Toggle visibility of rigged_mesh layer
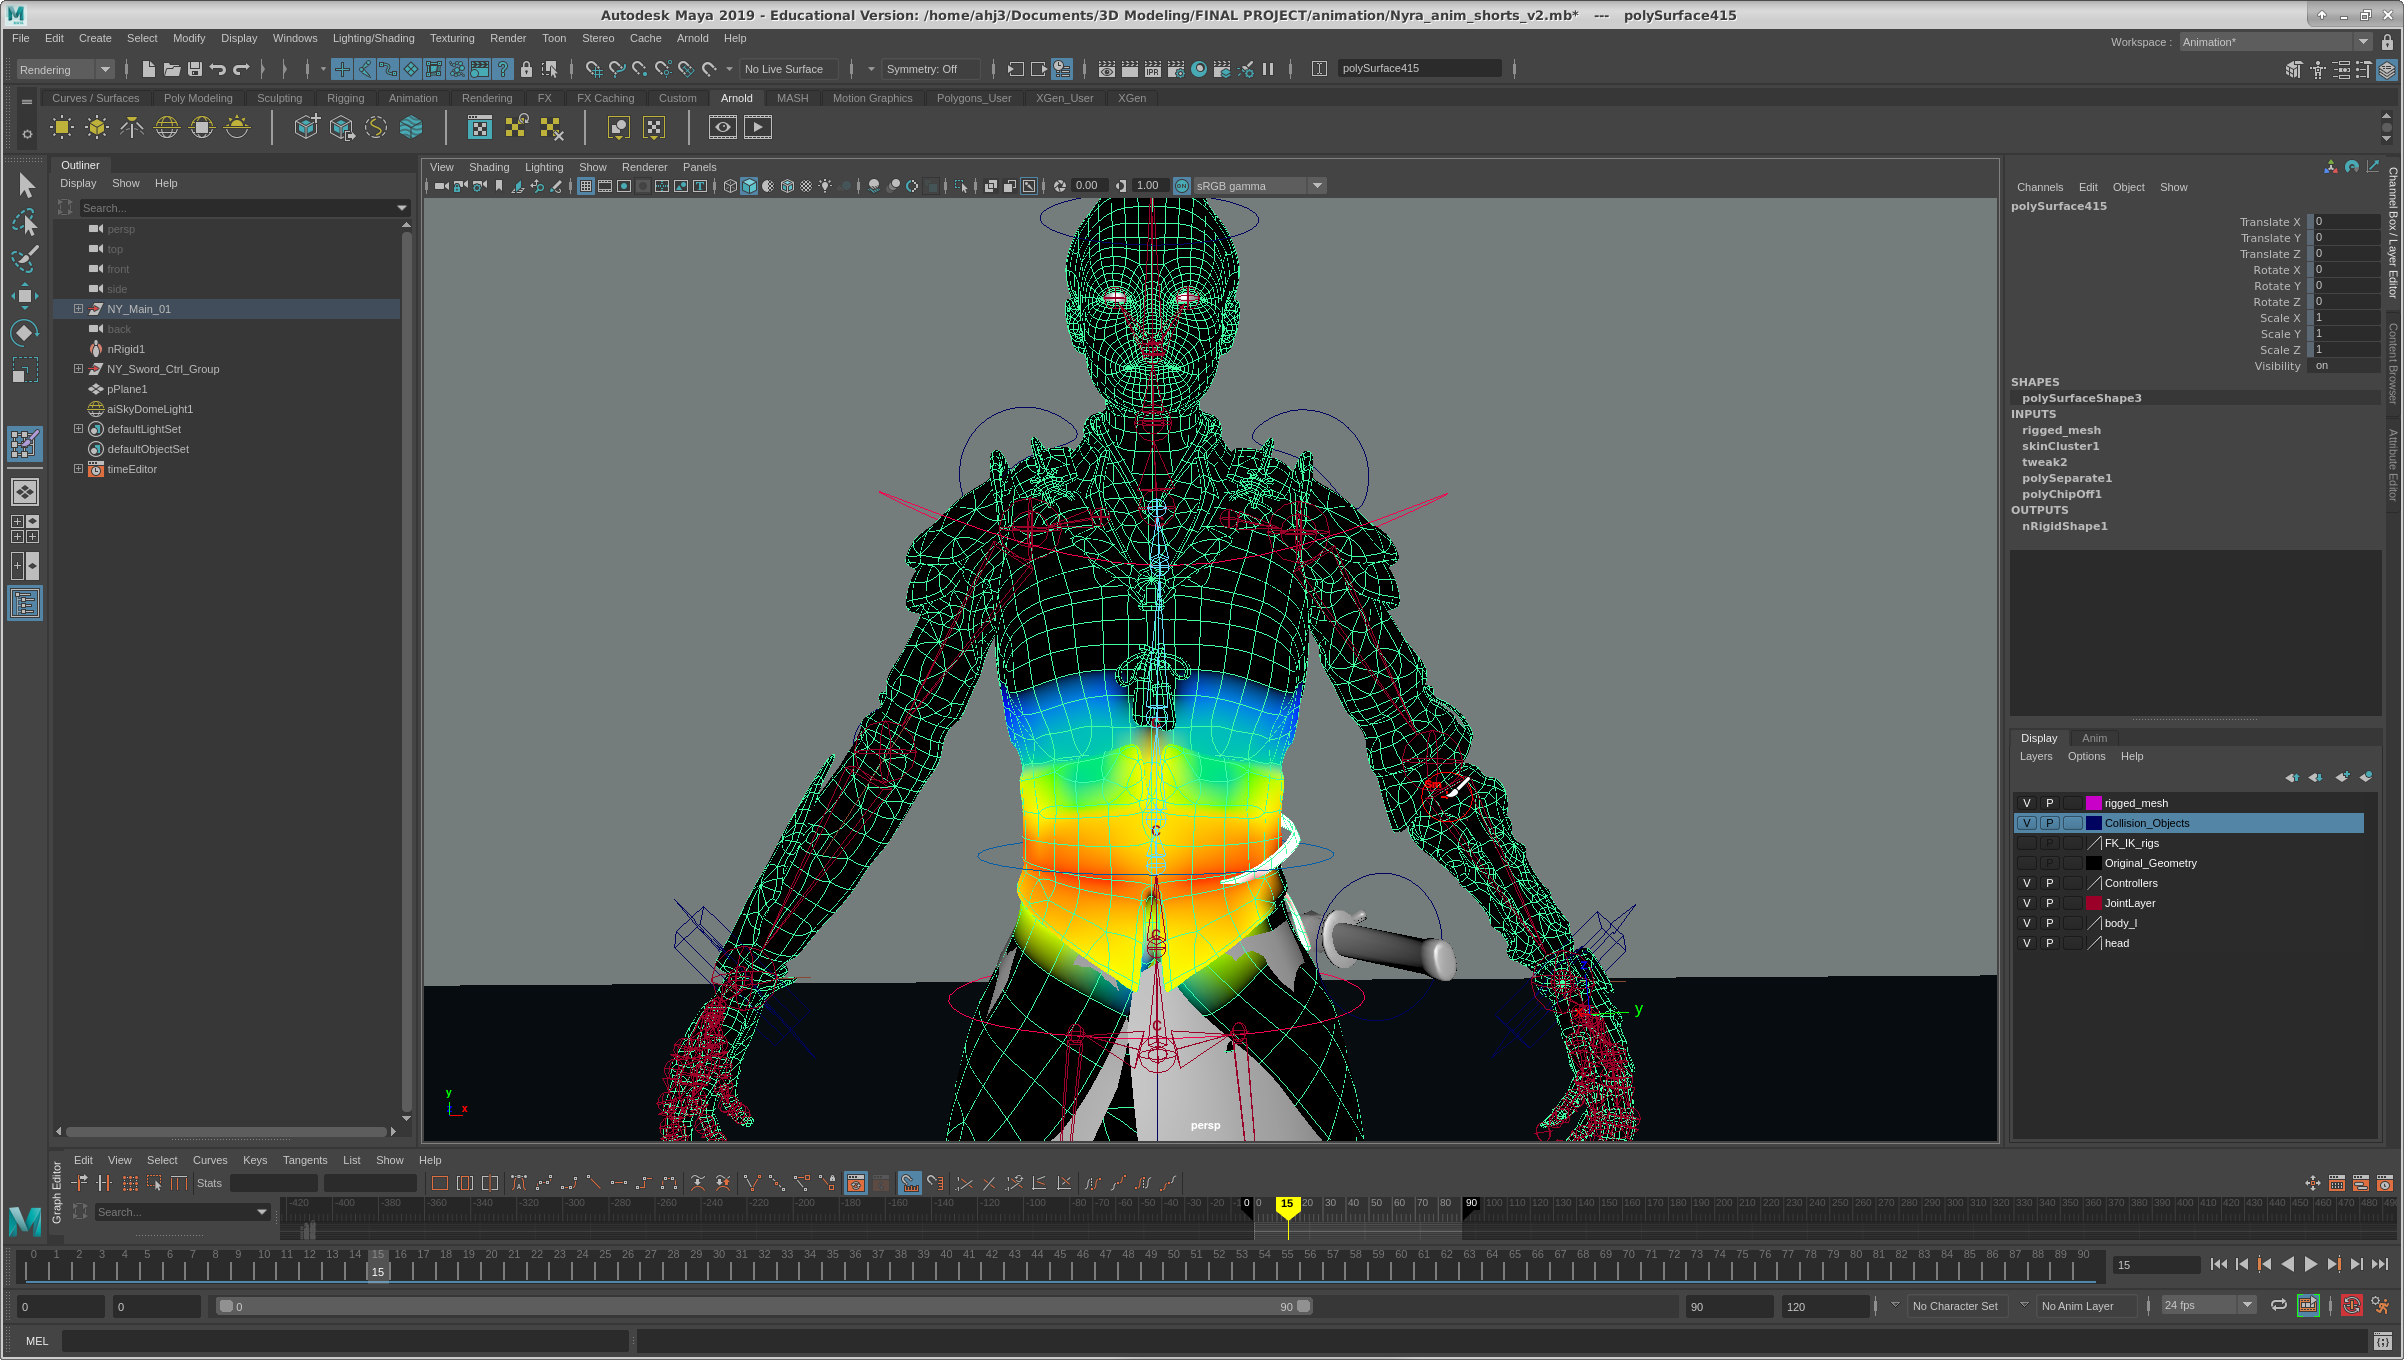 click(x=2026, y=803)
